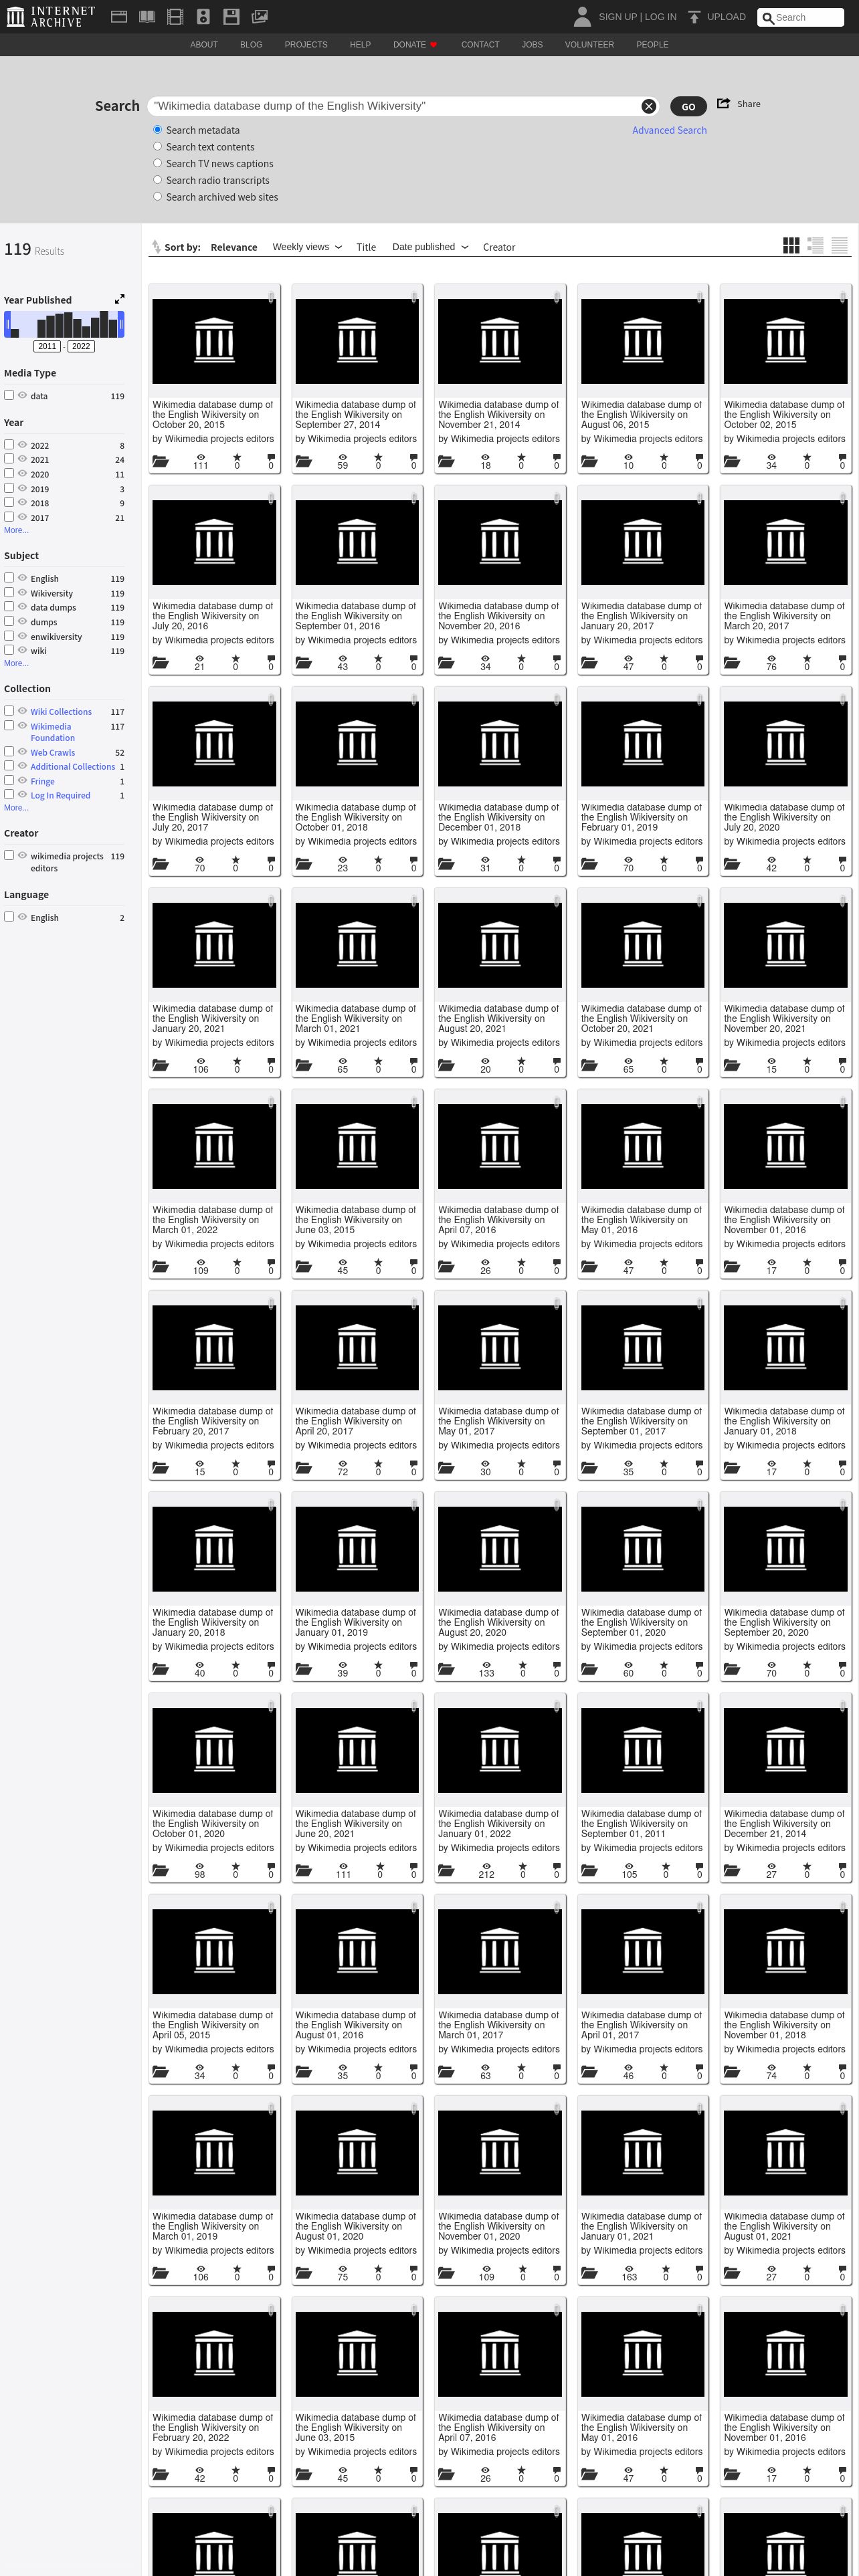Open the Wiki Collections collection link

click(x=61, y=712)
